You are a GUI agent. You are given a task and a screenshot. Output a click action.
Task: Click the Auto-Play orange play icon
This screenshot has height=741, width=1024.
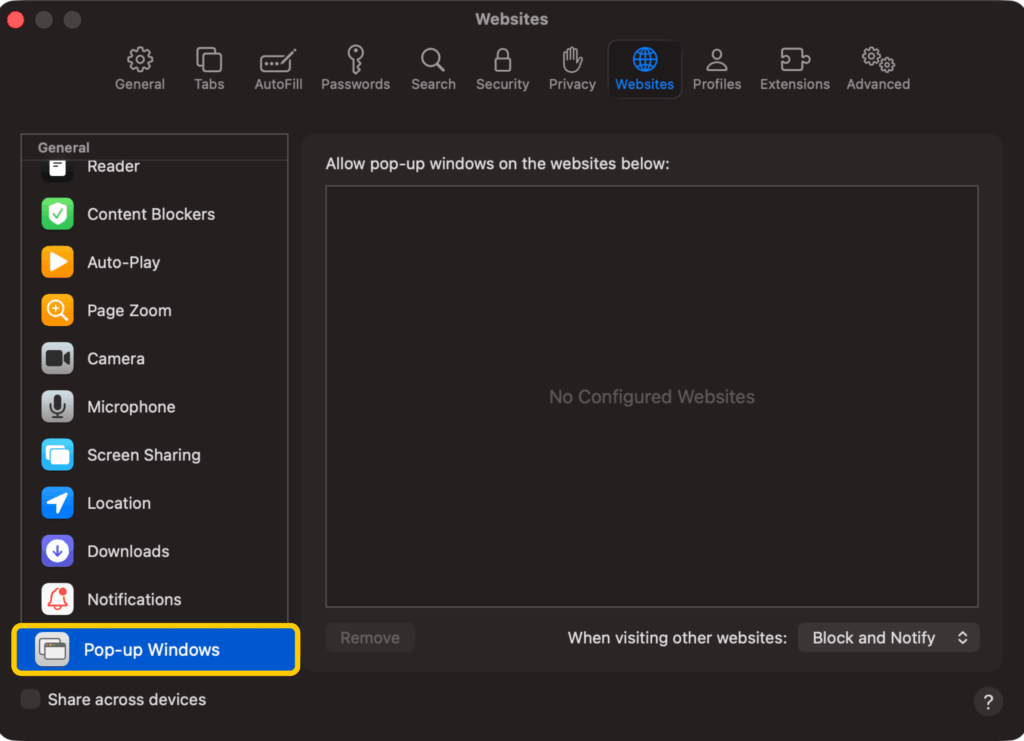(x=57, y=262)
